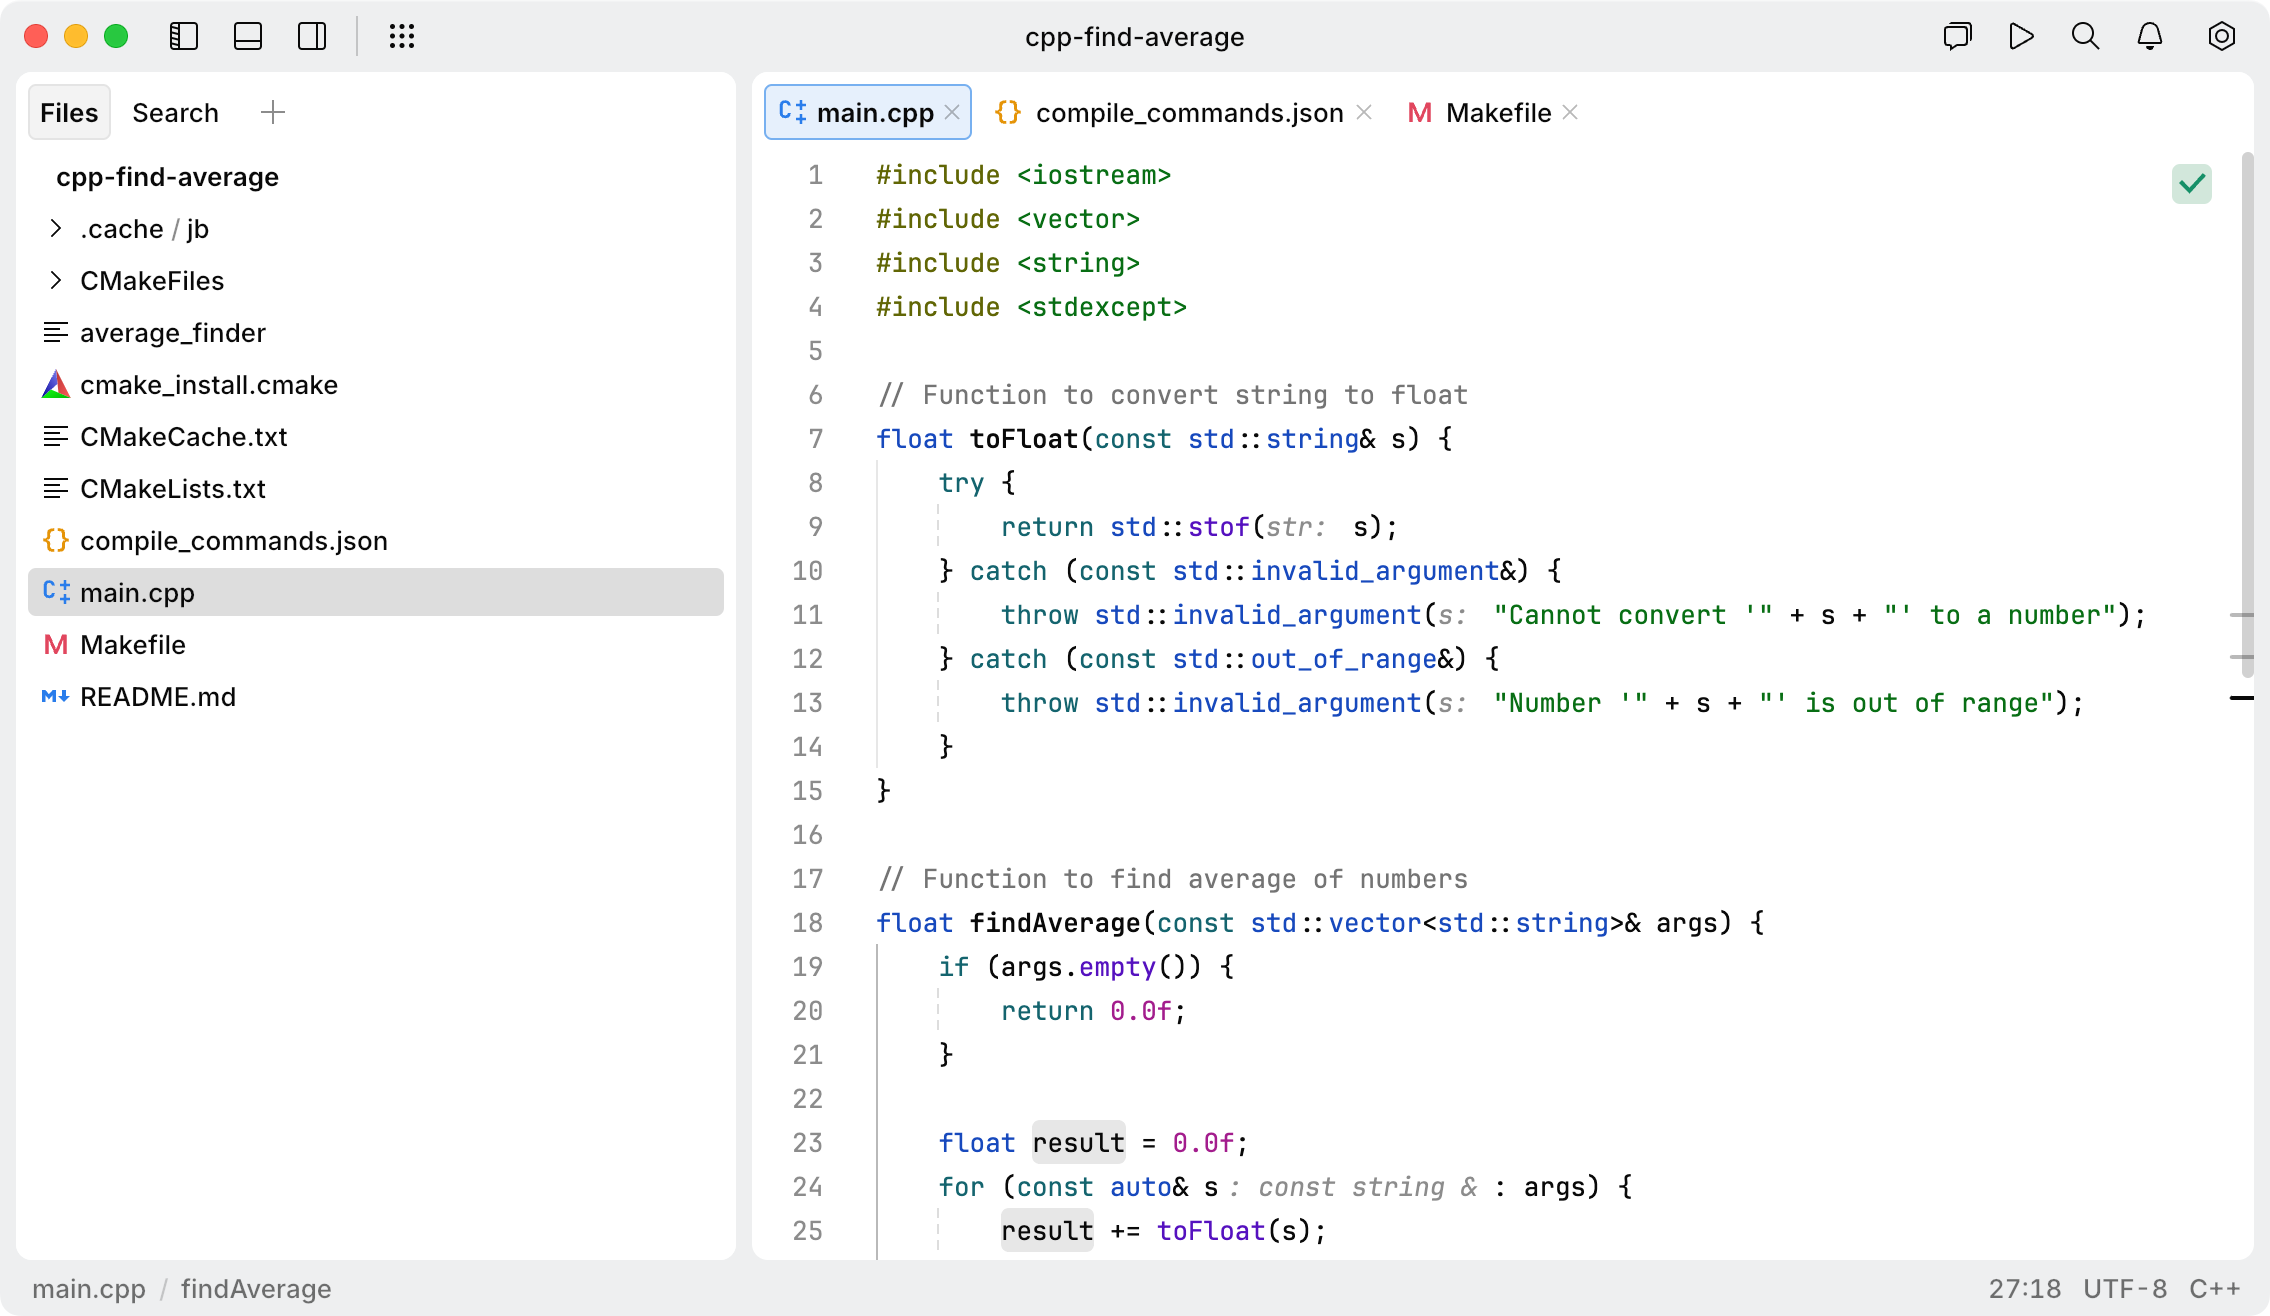
Task: Click the green inspection checkmark
Action: (x=2191, y=184)
